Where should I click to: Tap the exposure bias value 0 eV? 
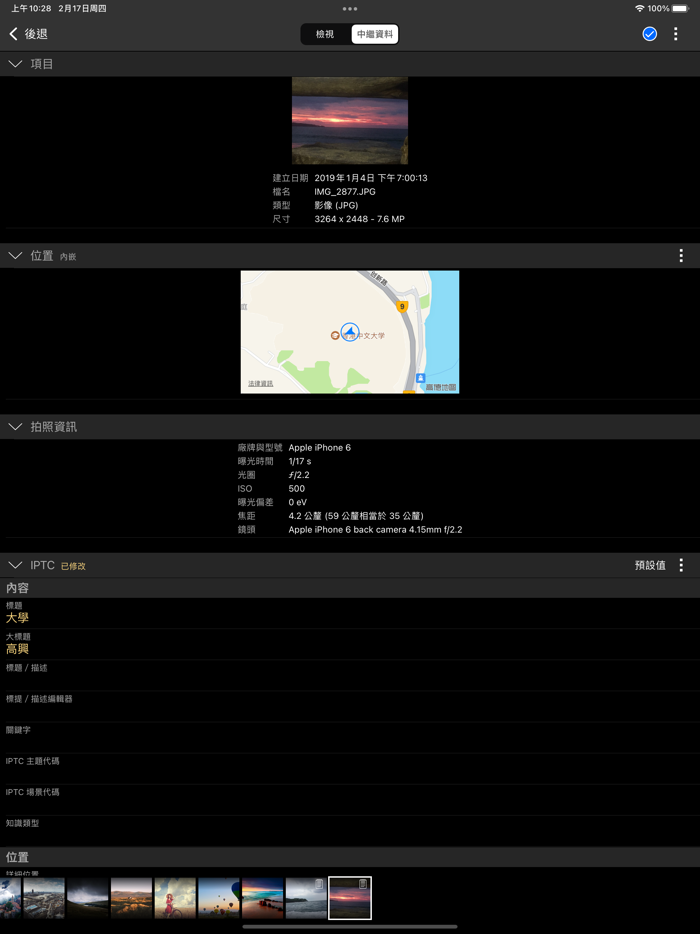297,502
